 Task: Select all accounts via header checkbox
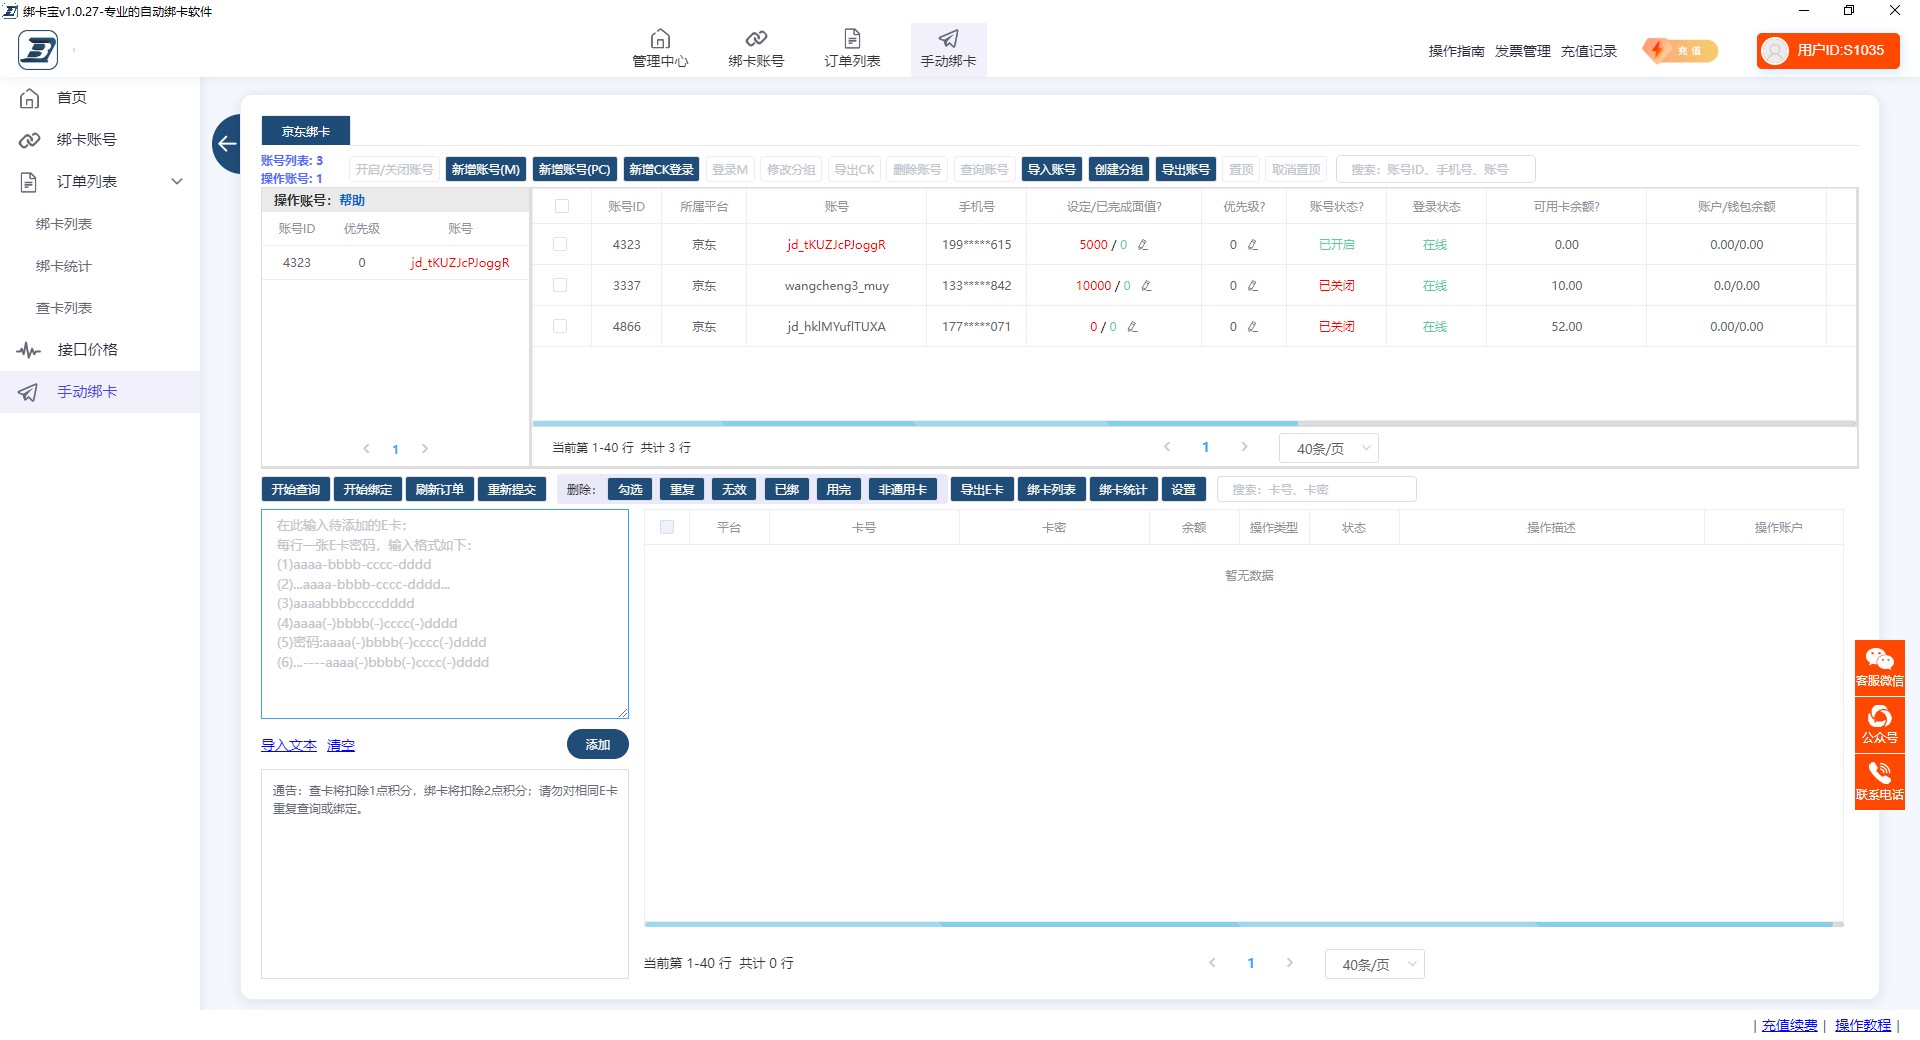(562, 206)
